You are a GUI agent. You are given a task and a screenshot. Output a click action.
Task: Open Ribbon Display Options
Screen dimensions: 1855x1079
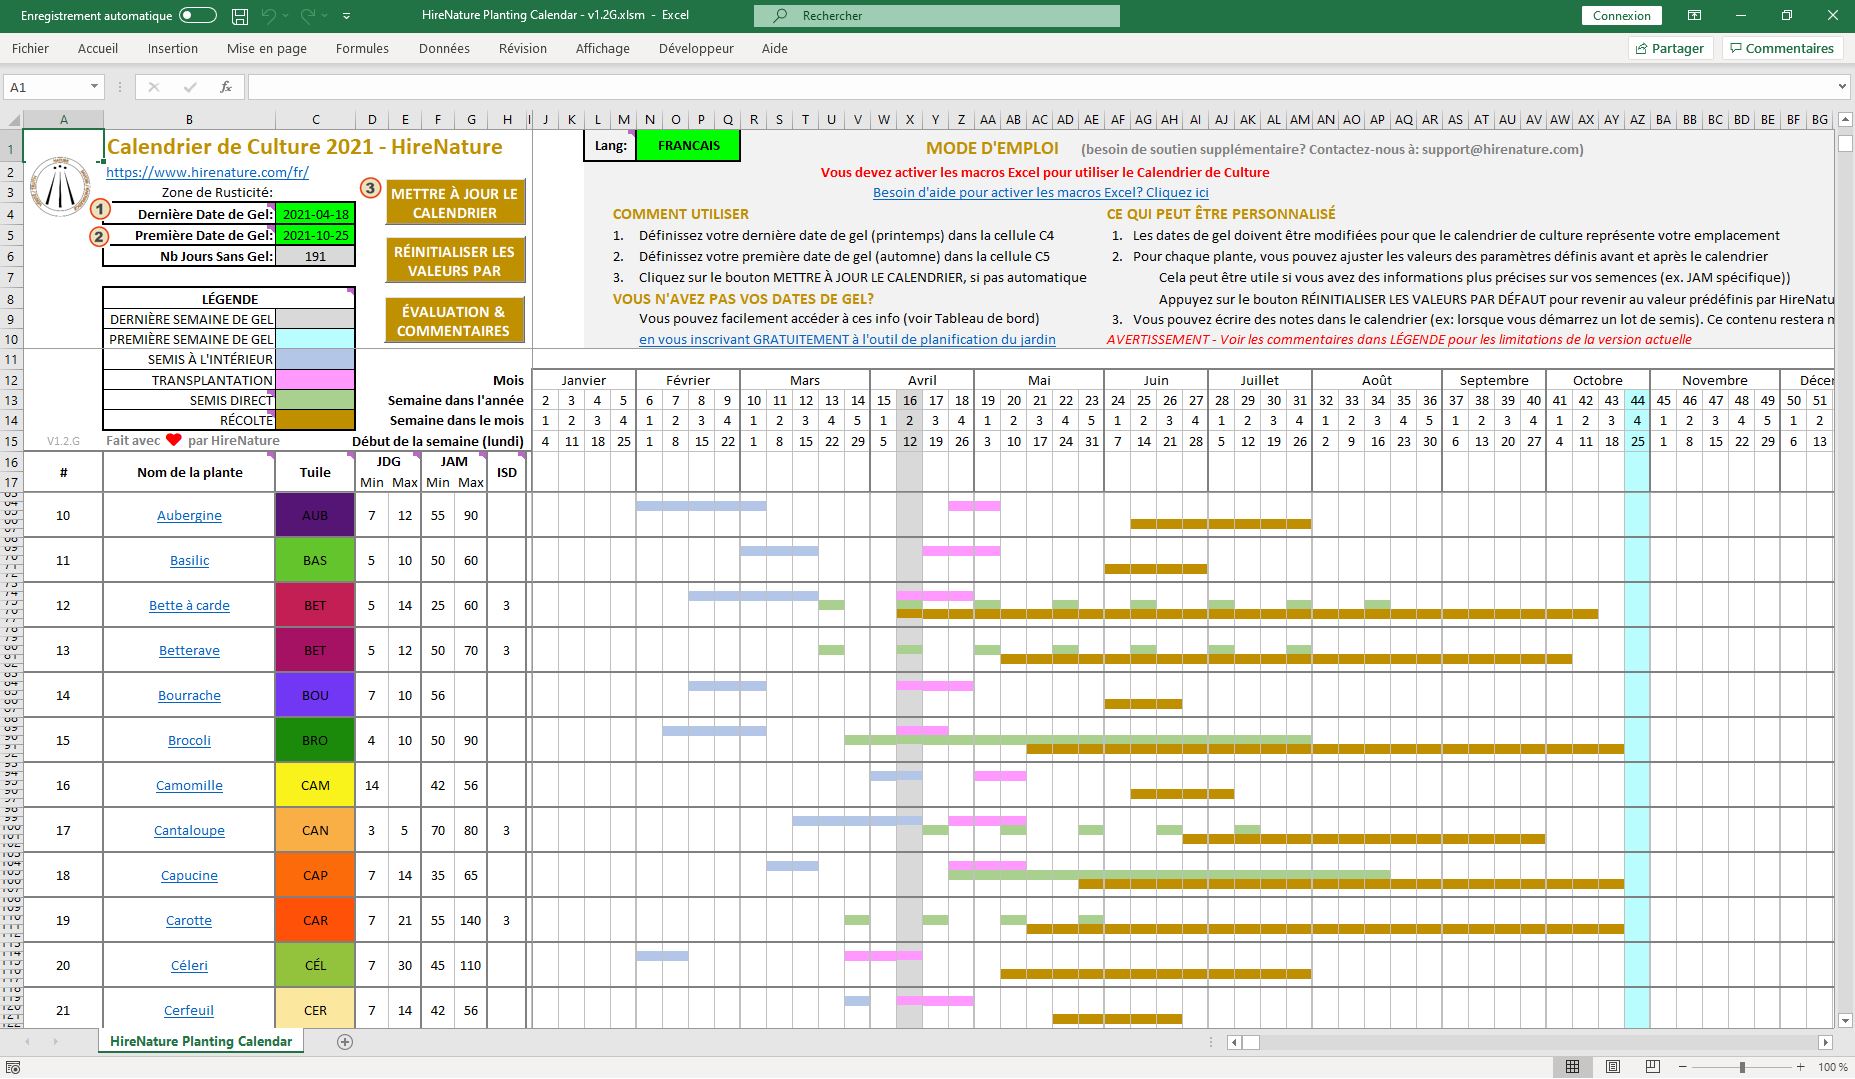[1694, 16]
